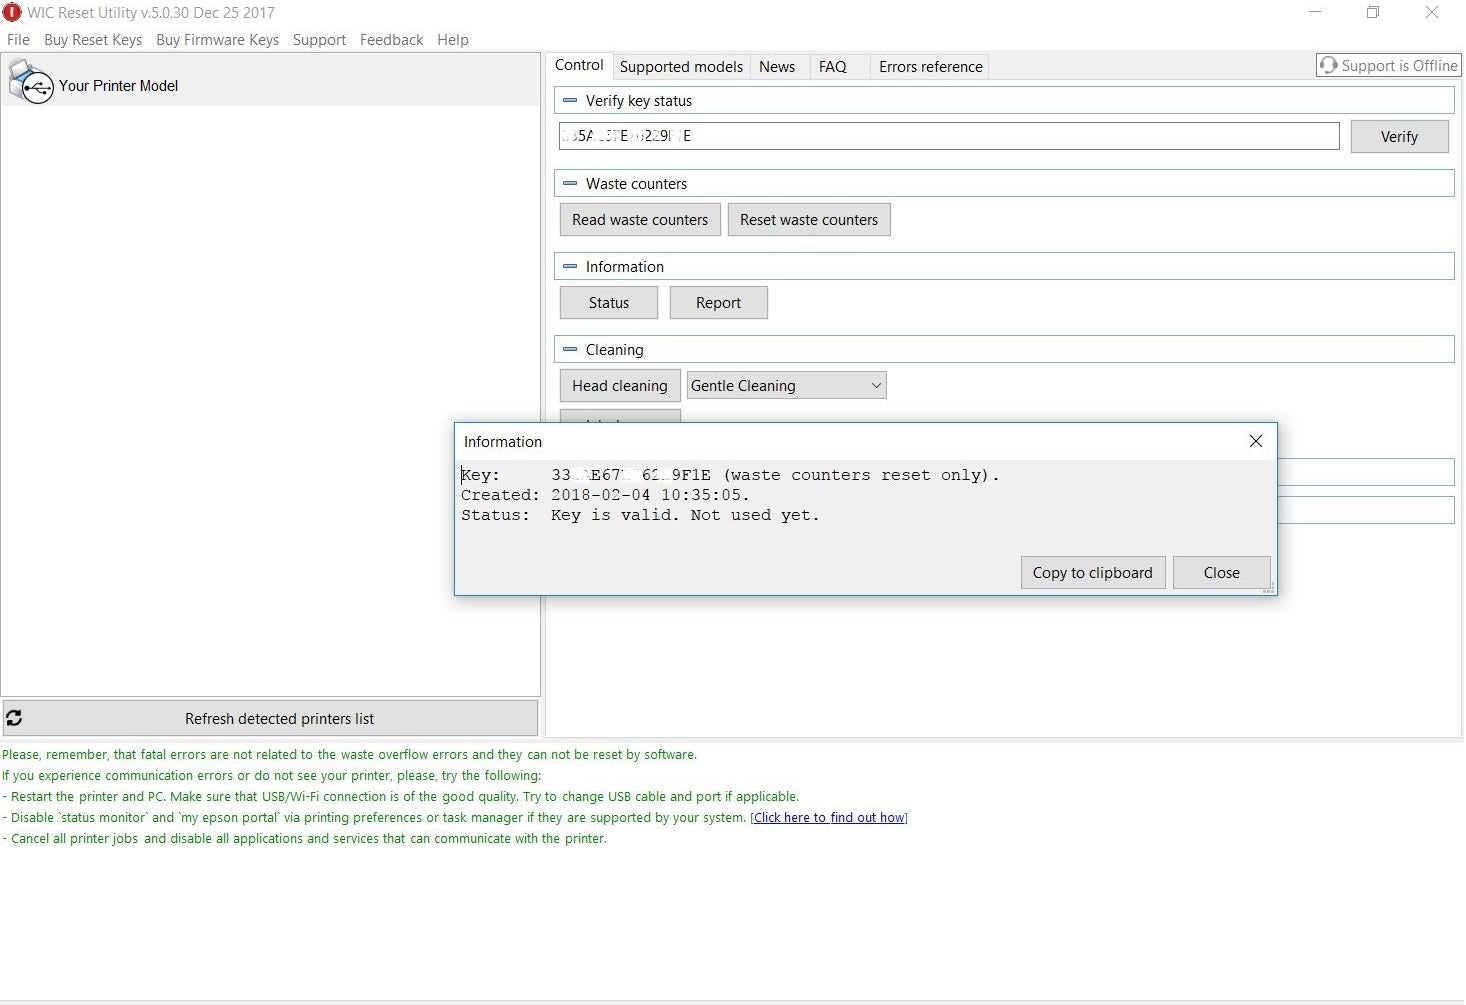Viewport: 1466px width, 1005px height.
Task: Open the Buy Firmware Keys menu
Action: click(x=217, y=39)
